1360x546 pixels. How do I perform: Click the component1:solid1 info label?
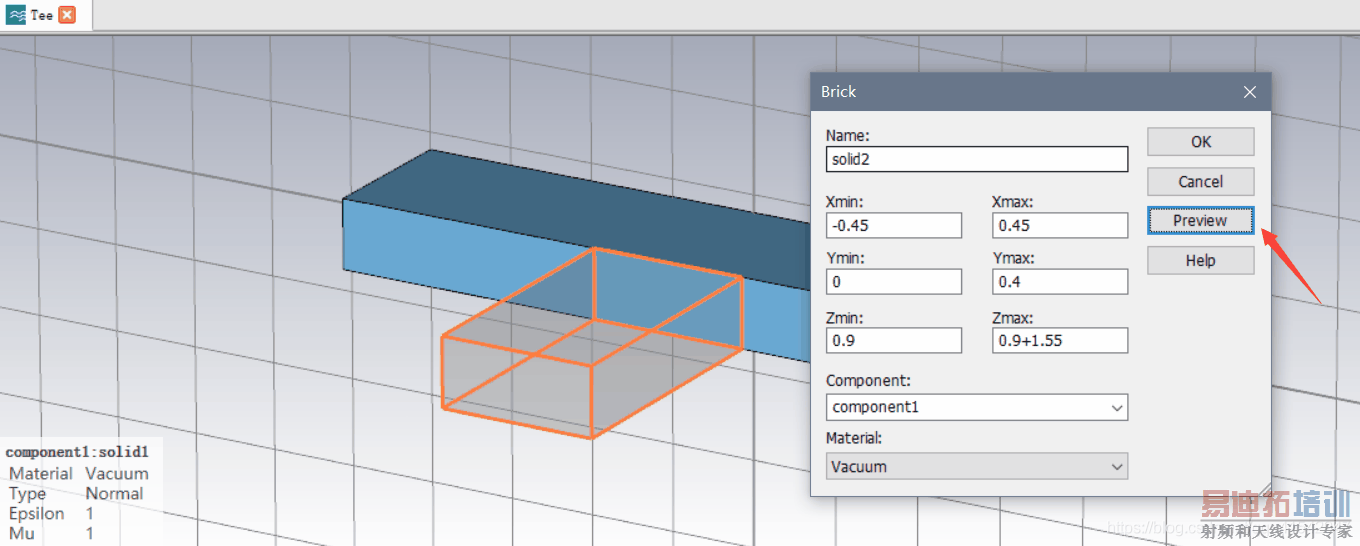click(x=77, y=452)
